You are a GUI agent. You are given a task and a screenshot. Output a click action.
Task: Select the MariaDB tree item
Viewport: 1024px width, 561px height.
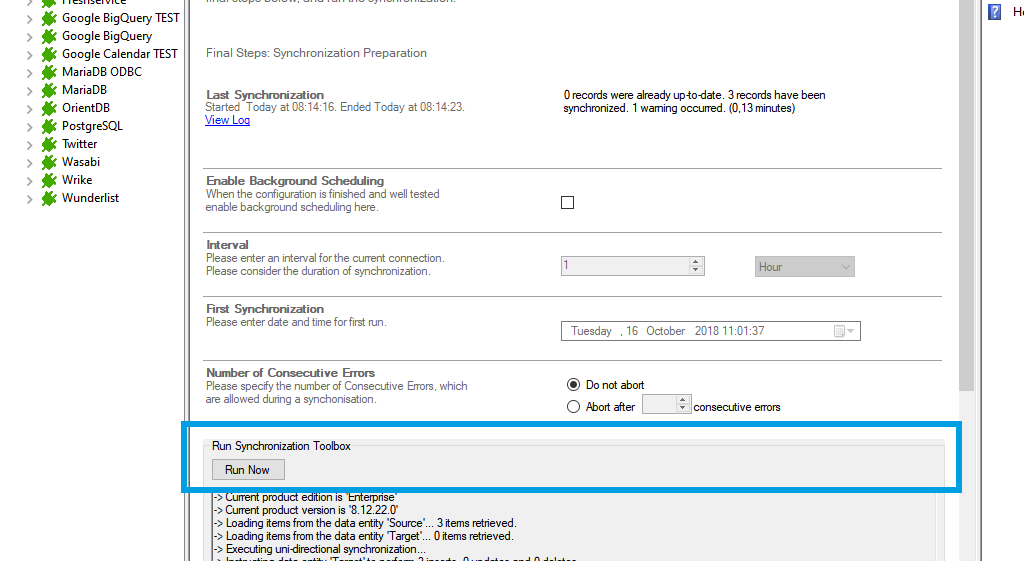(84, 90)
